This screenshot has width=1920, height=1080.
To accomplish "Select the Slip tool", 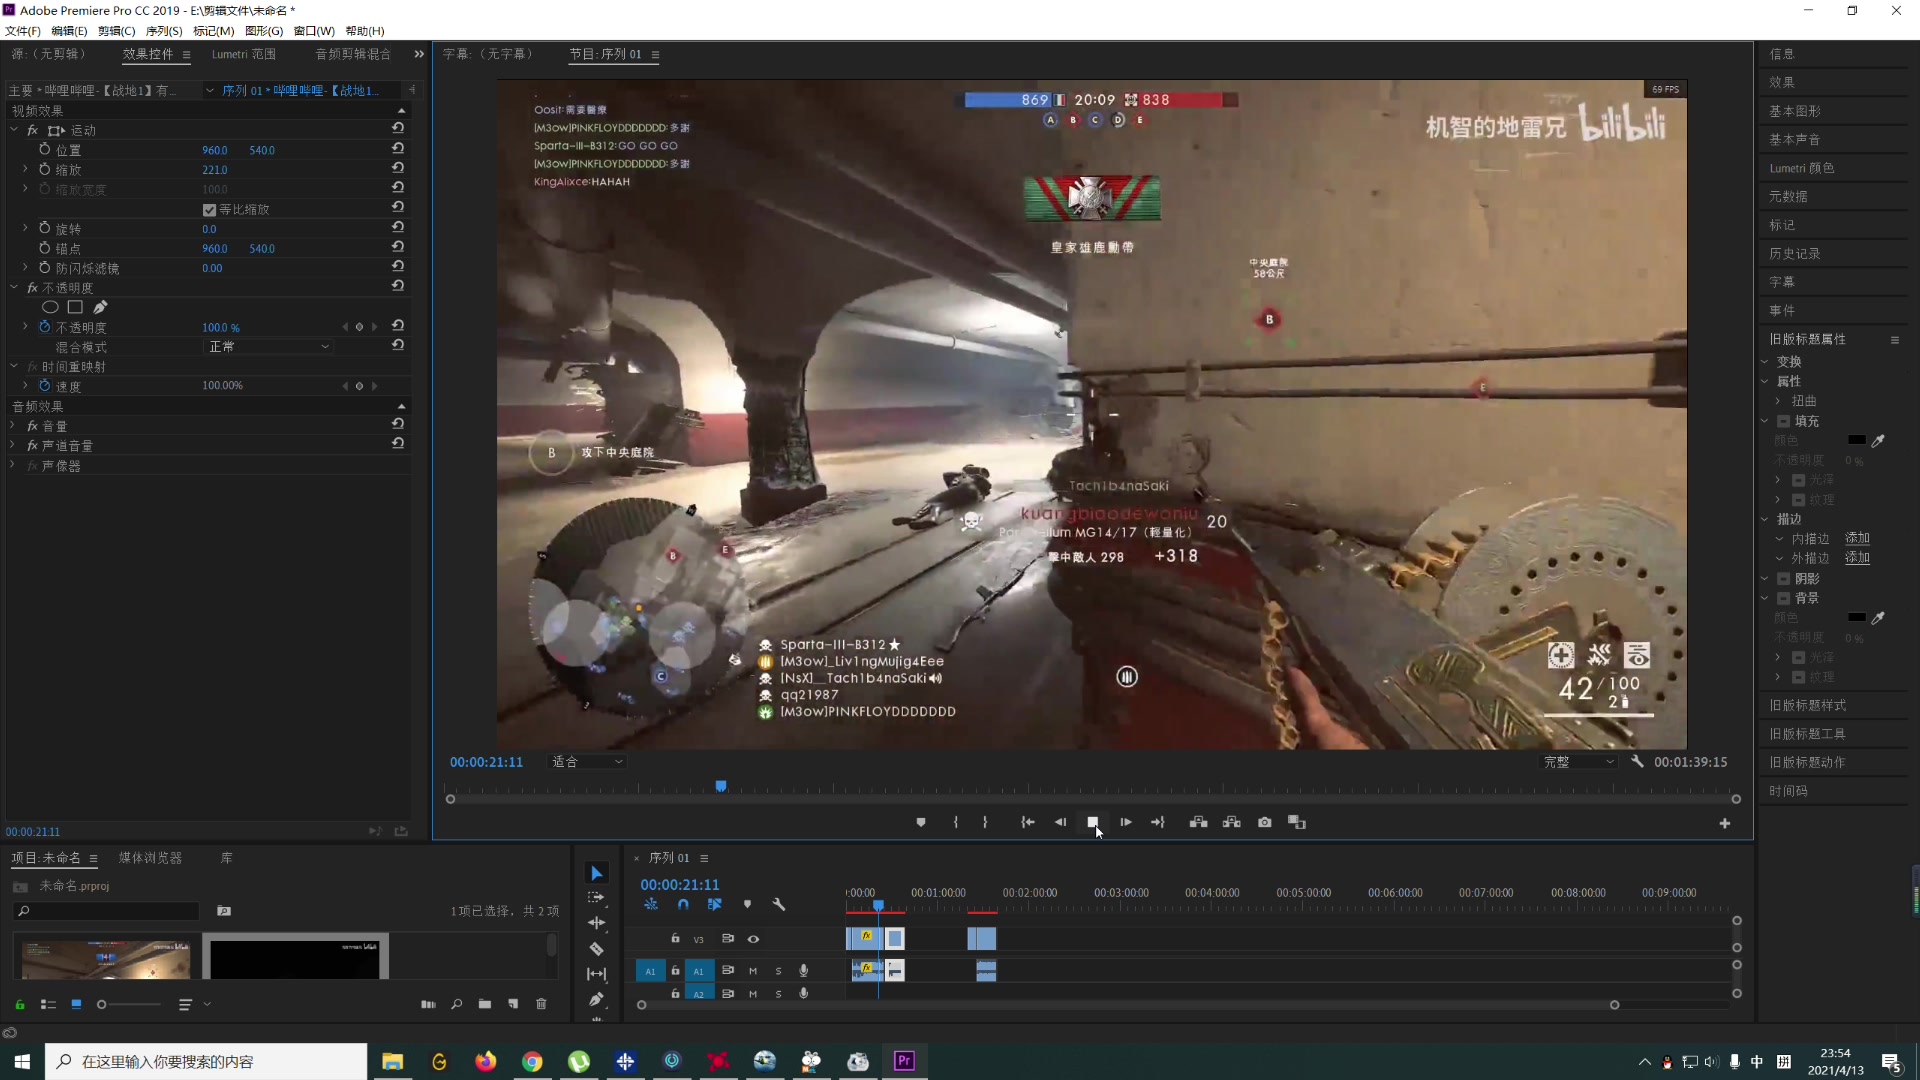I will click(x=597, y=974).
